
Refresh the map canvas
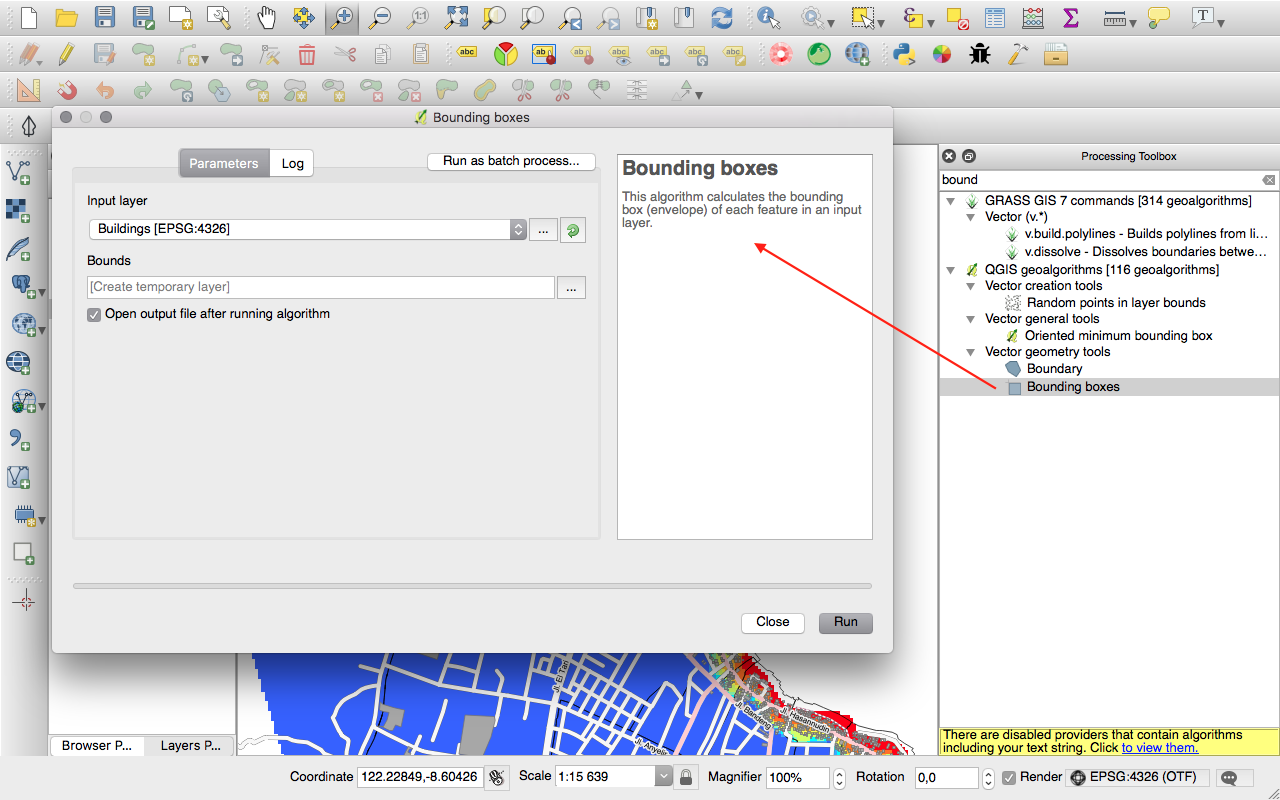point(721,17)
